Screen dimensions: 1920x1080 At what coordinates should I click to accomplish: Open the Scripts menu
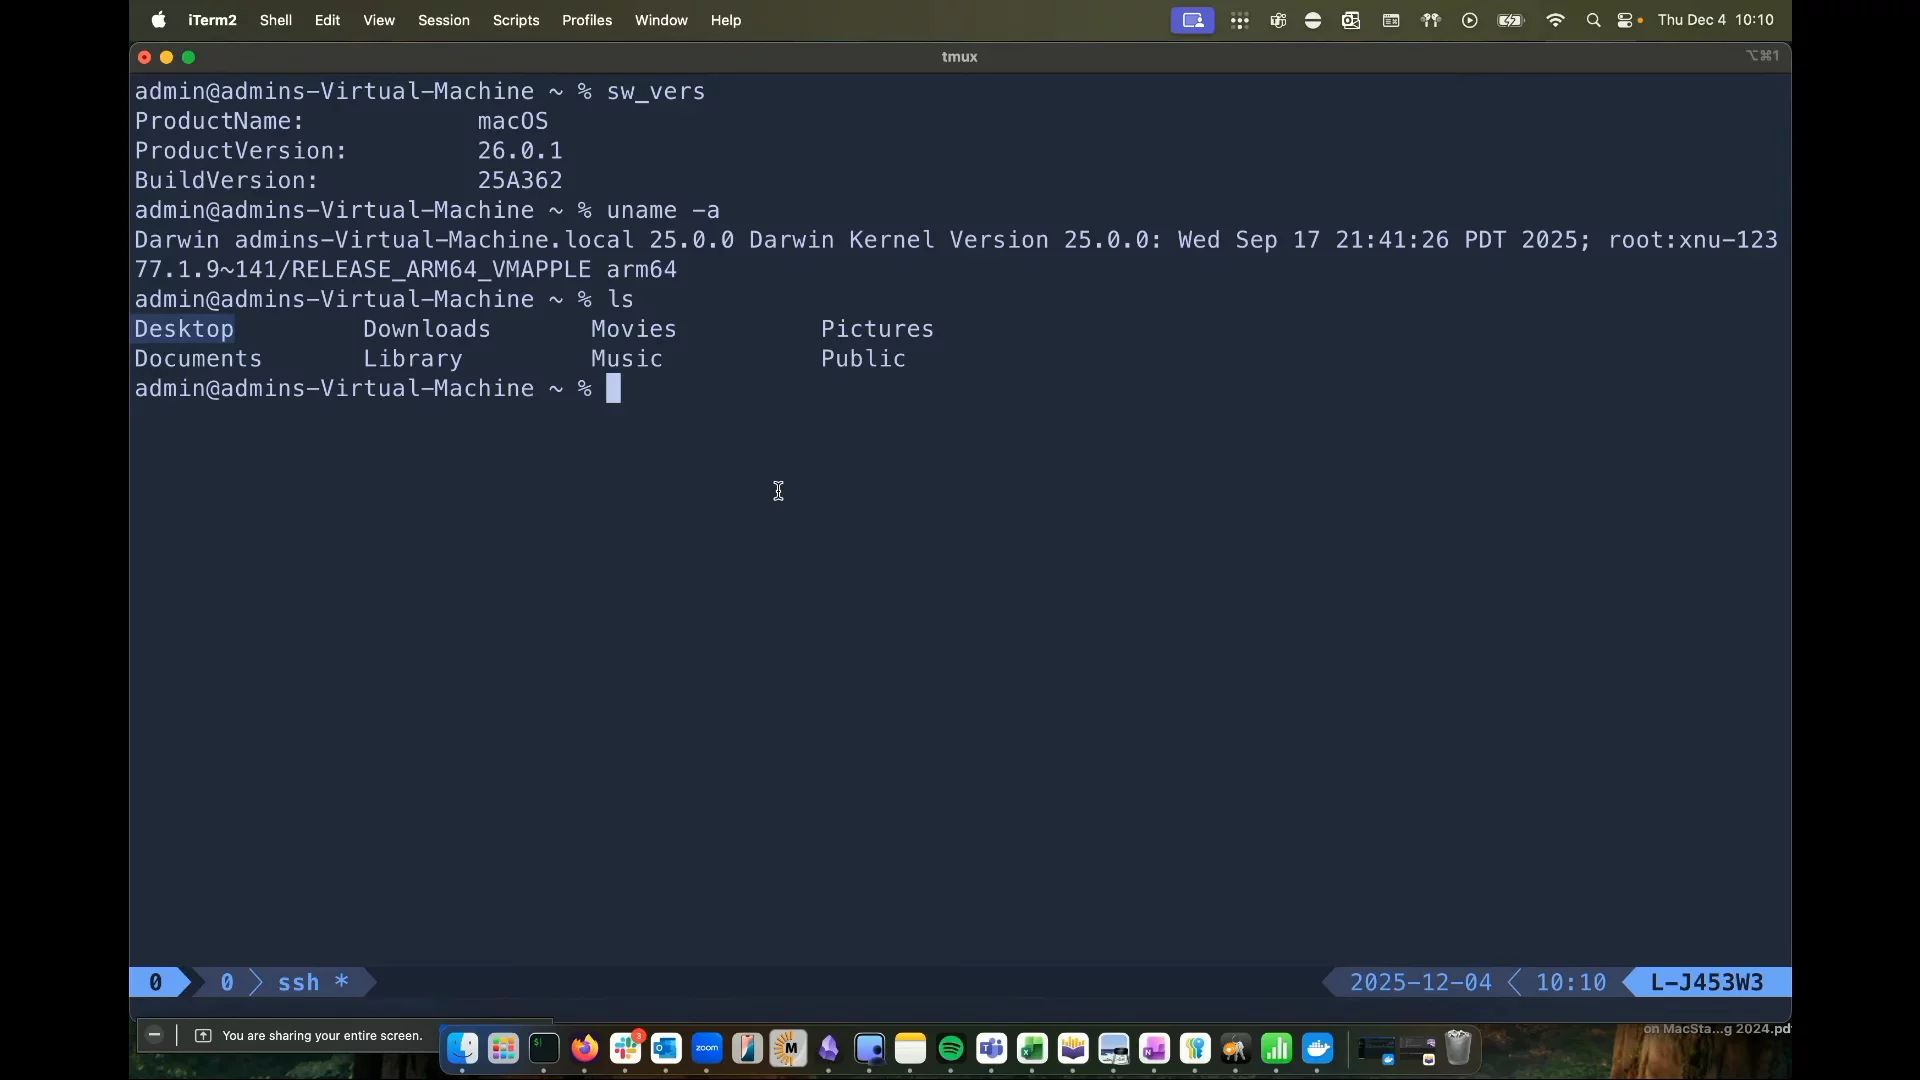[x=515, y=20]
